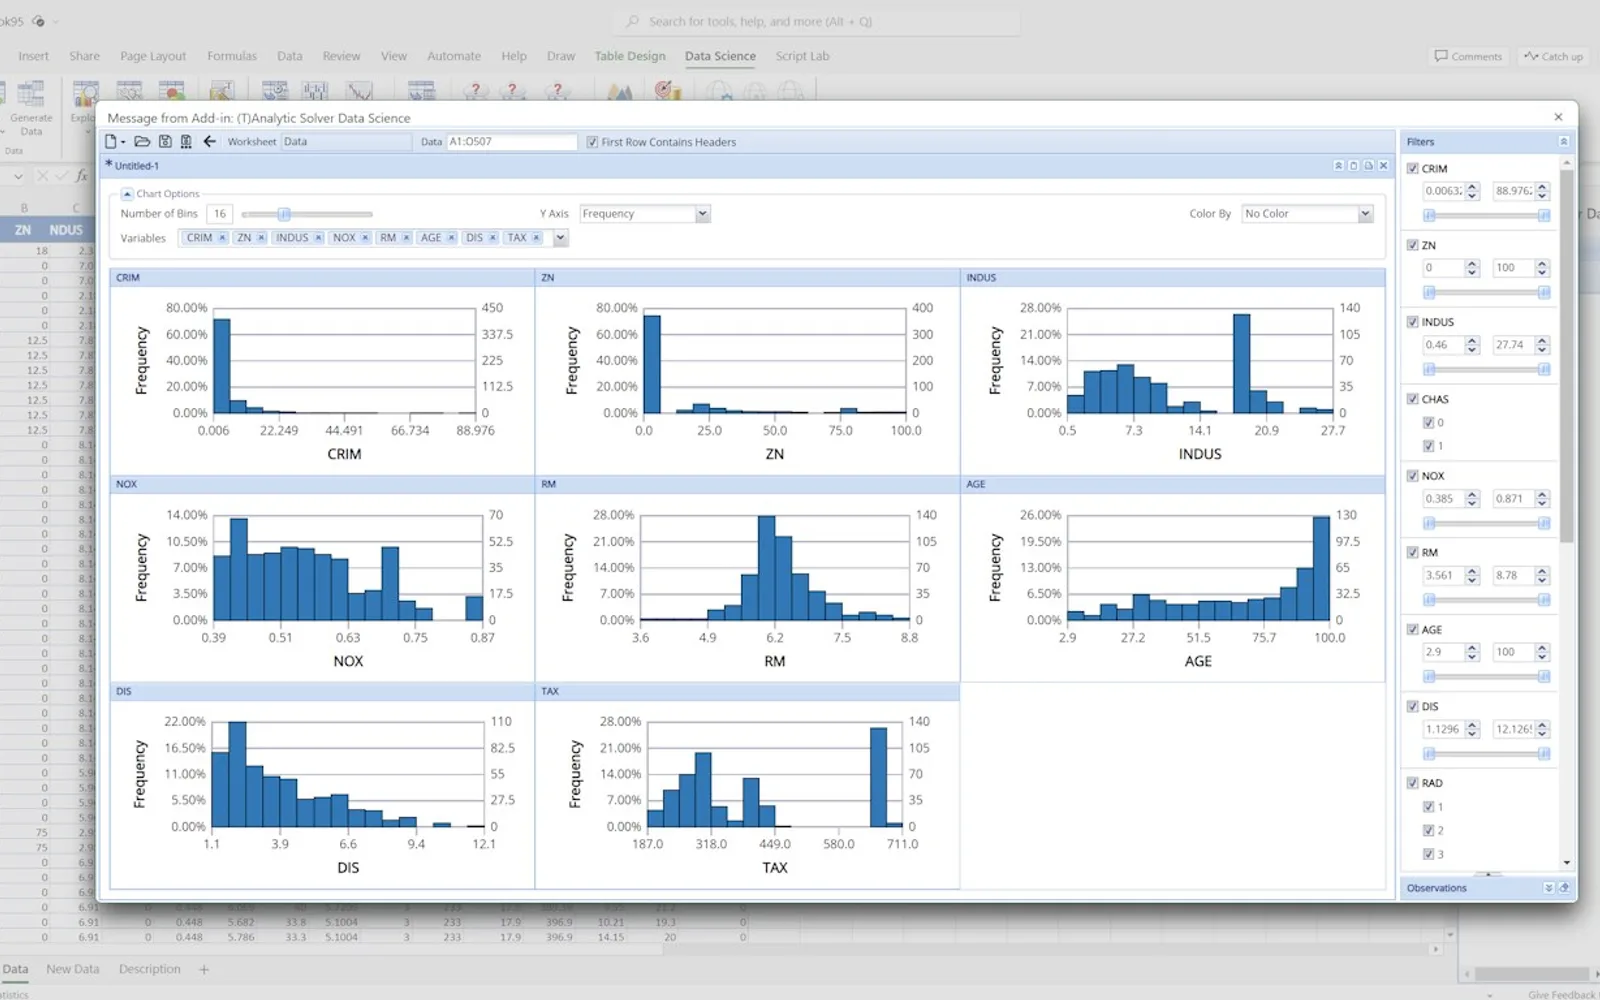
Task: Open the Data Science ribbon tab
Action: click(720, 56)
